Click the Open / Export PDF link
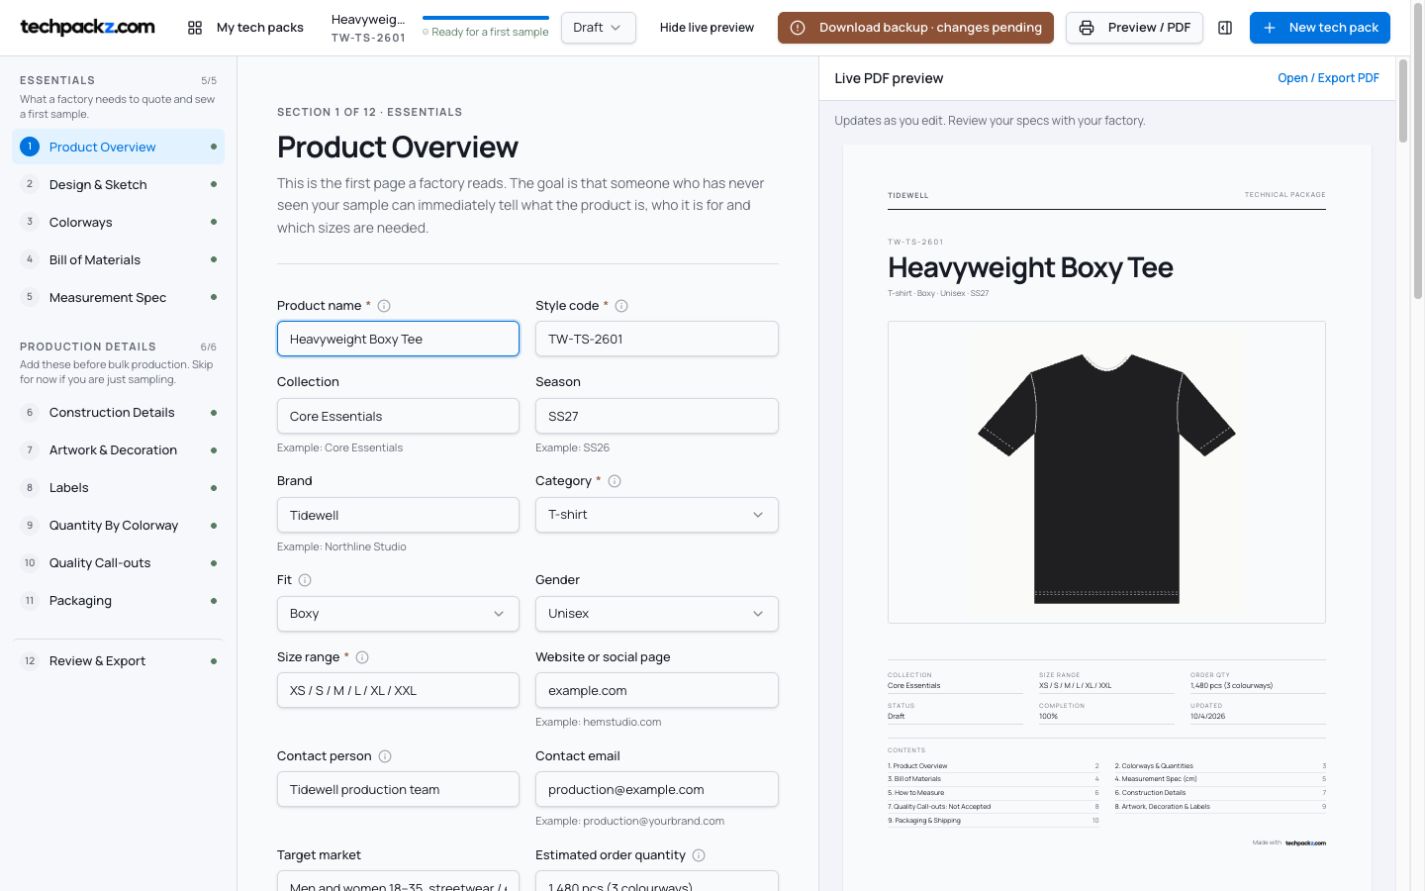Image resolution: width=1425 pixels, height=891 pixels. 1328,78
